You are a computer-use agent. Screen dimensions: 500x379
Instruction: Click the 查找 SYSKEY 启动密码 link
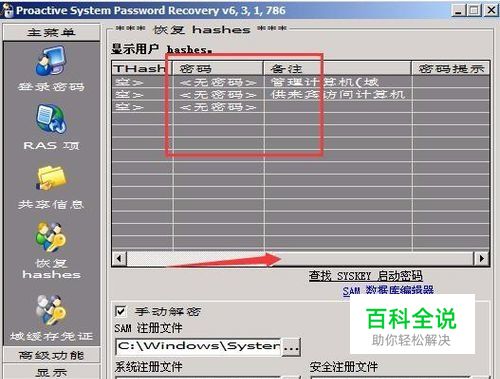click(365, 276)
